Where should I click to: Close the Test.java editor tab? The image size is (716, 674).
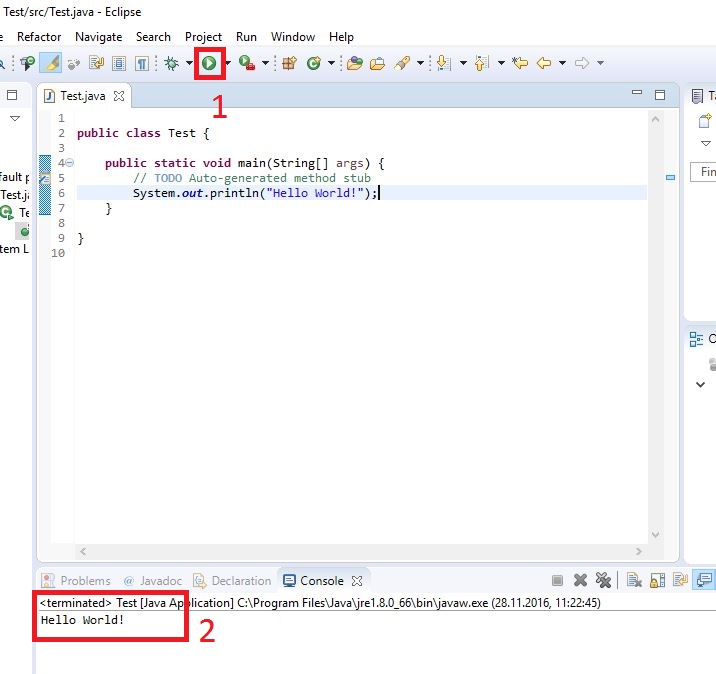coord(119,96)
